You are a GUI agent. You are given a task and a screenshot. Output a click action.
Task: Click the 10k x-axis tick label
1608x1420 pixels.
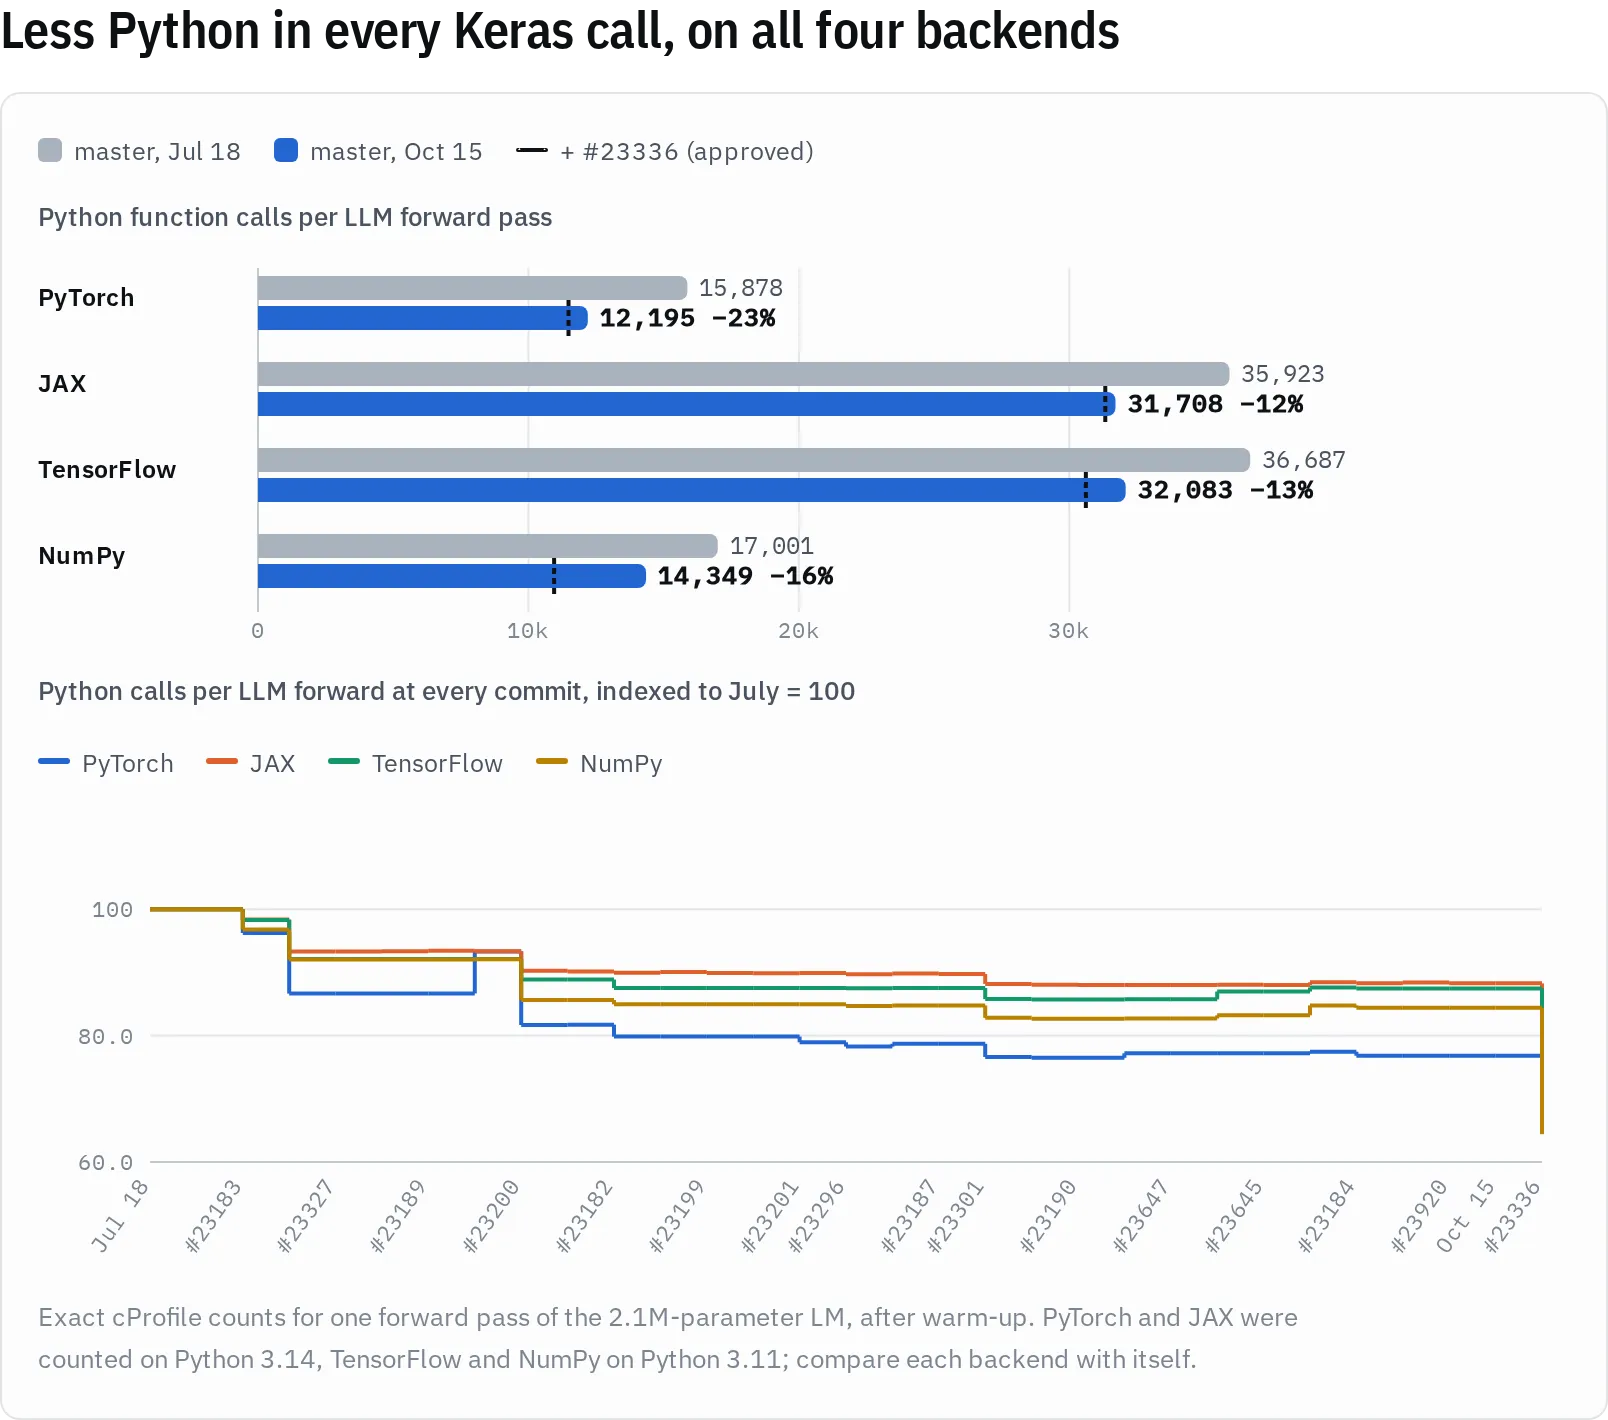click(x=528, y=631)
